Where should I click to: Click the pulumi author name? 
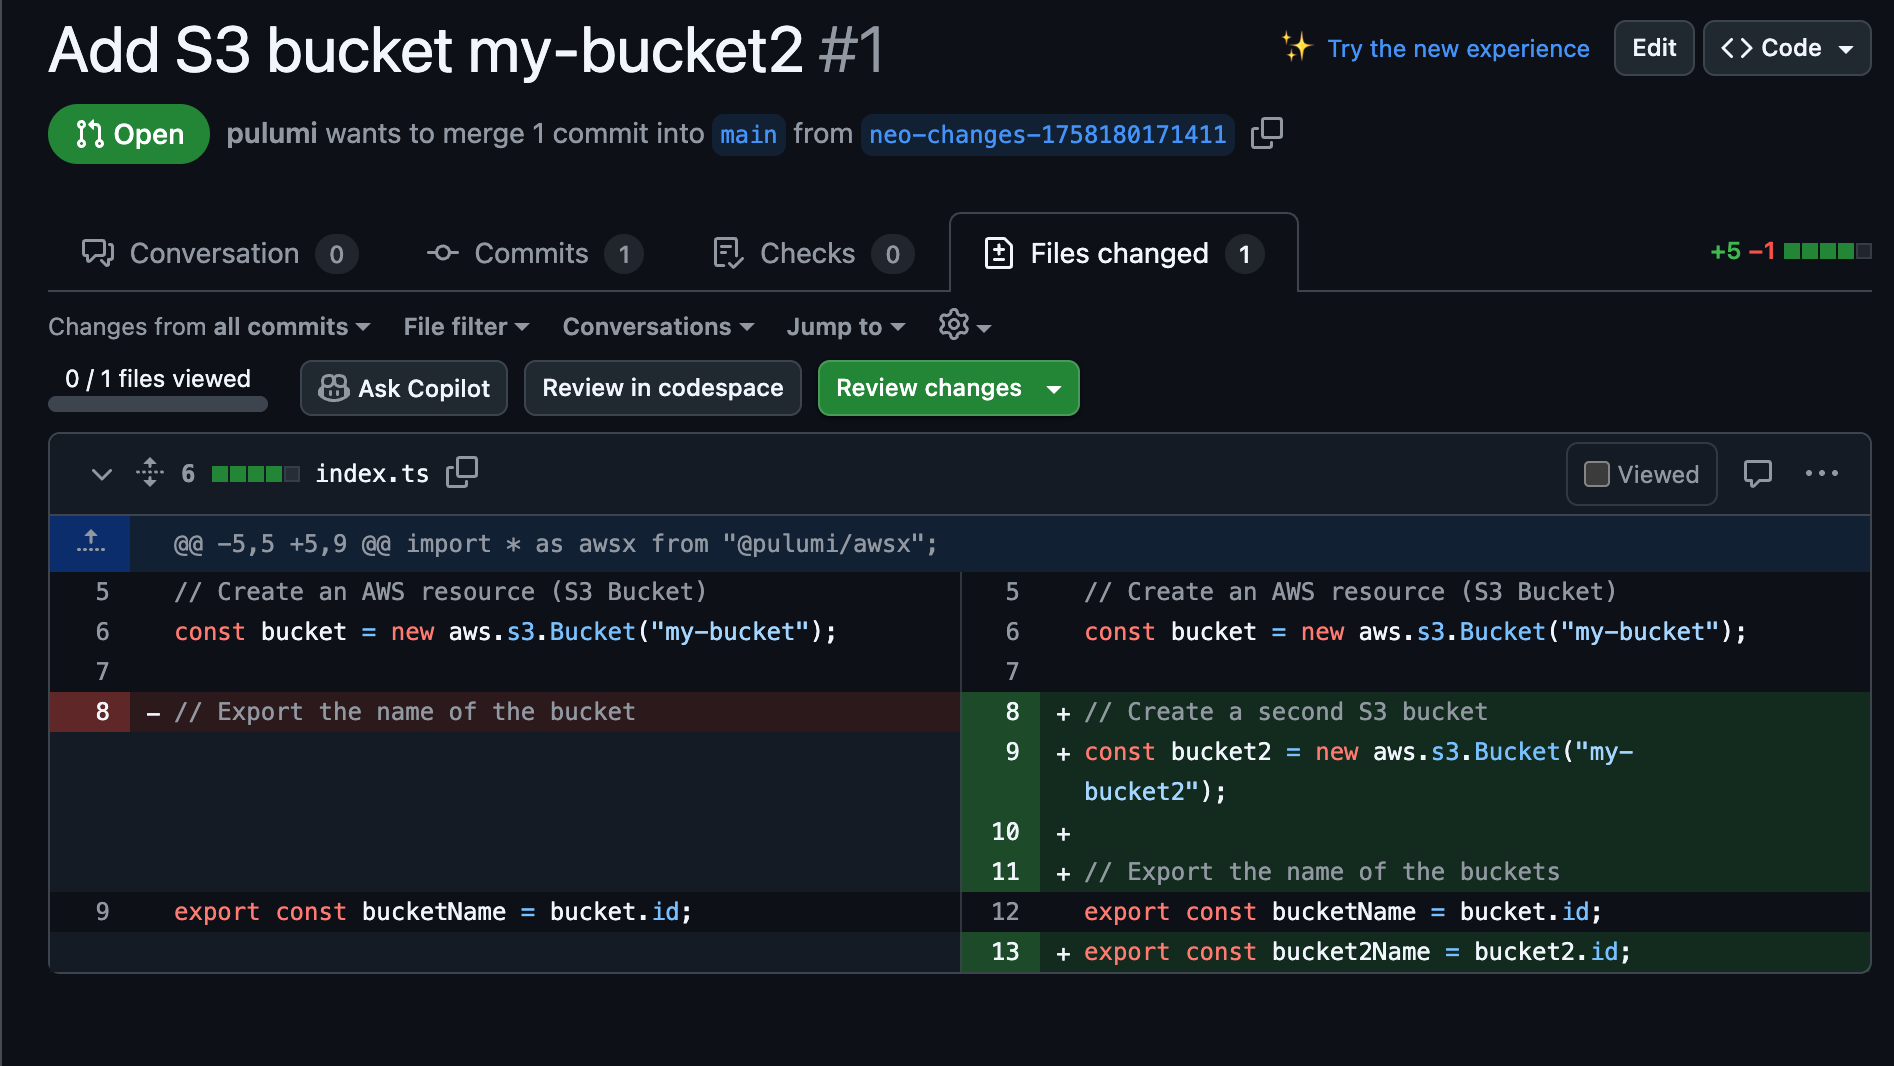tap(272, 134)
